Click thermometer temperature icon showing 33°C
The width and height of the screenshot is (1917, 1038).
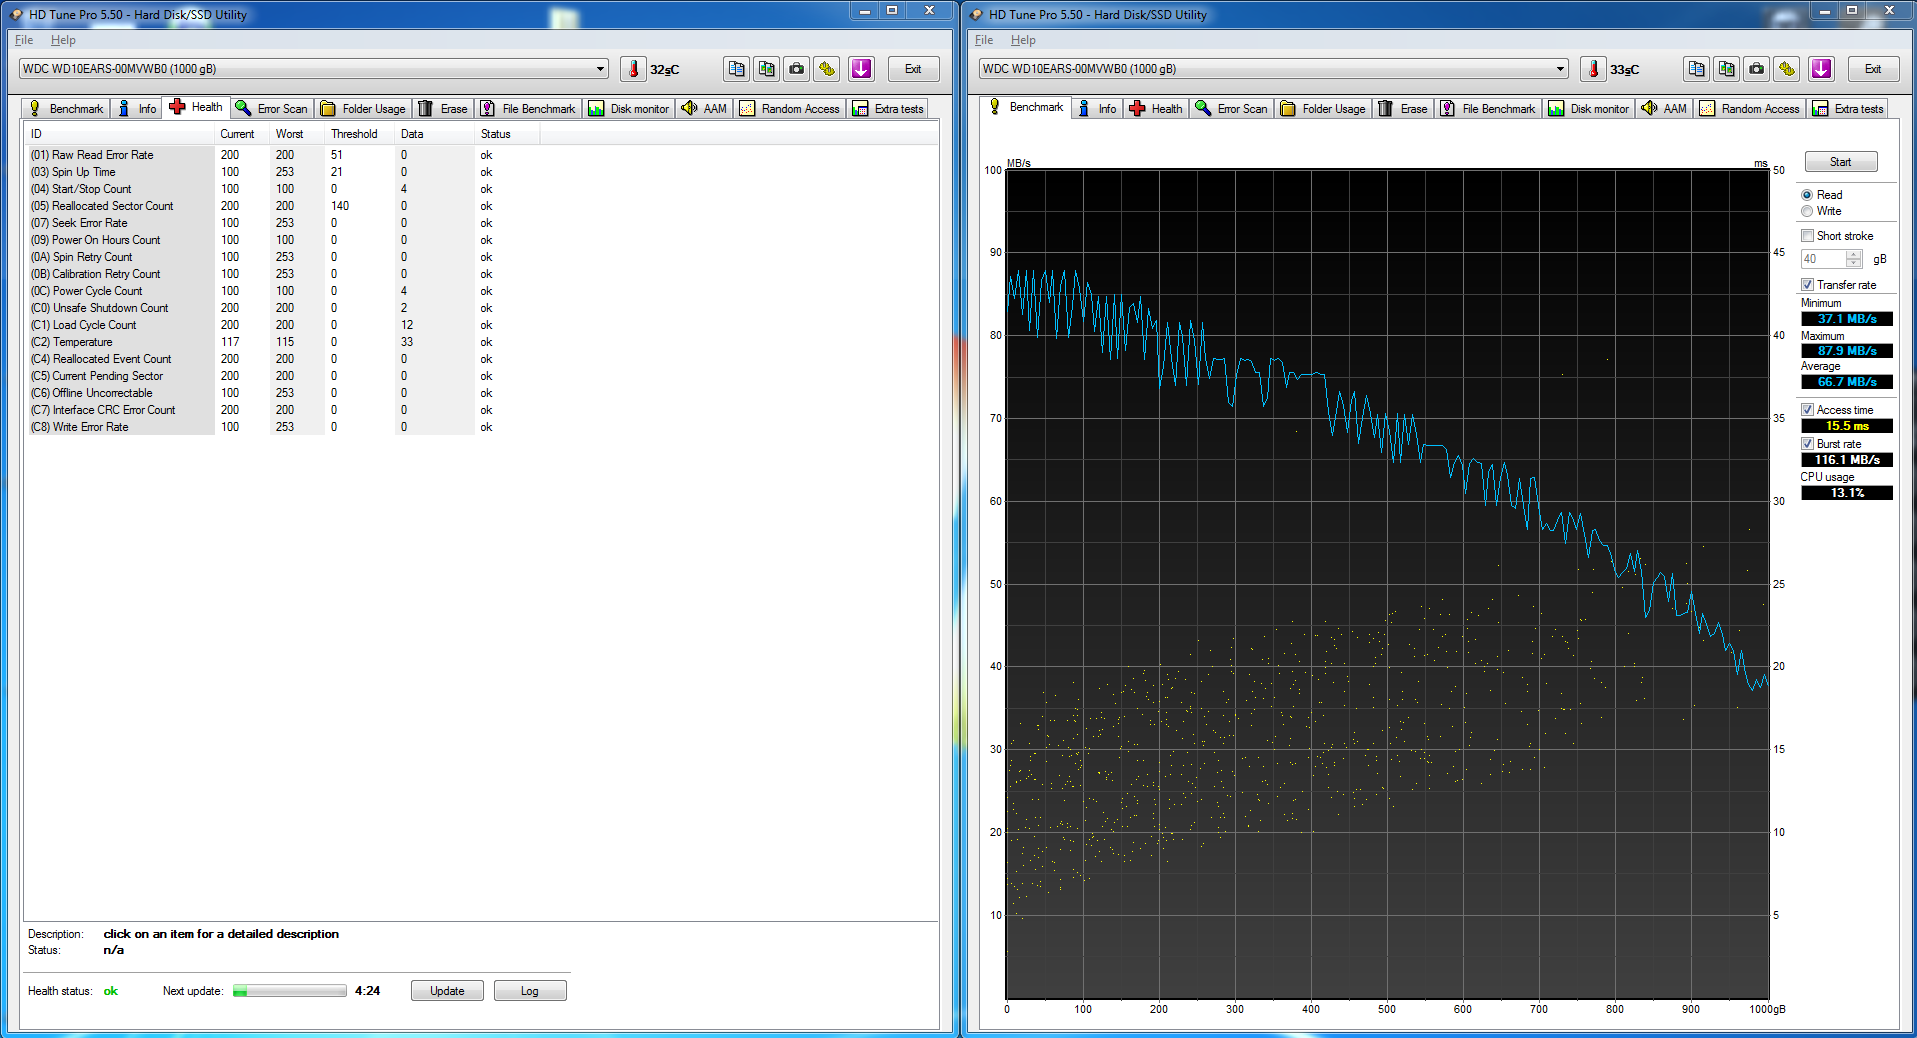click(x=1593, y=69)
